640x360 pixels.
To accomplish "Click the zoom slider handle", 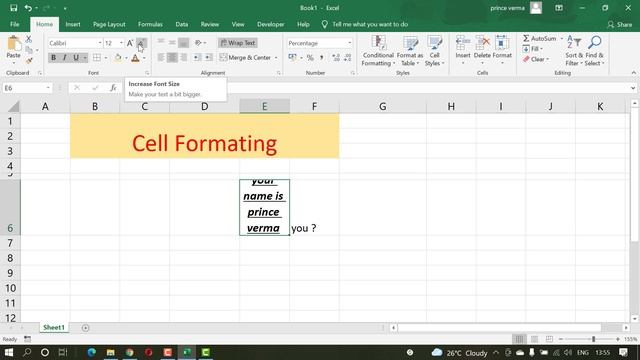I will 593,339.
